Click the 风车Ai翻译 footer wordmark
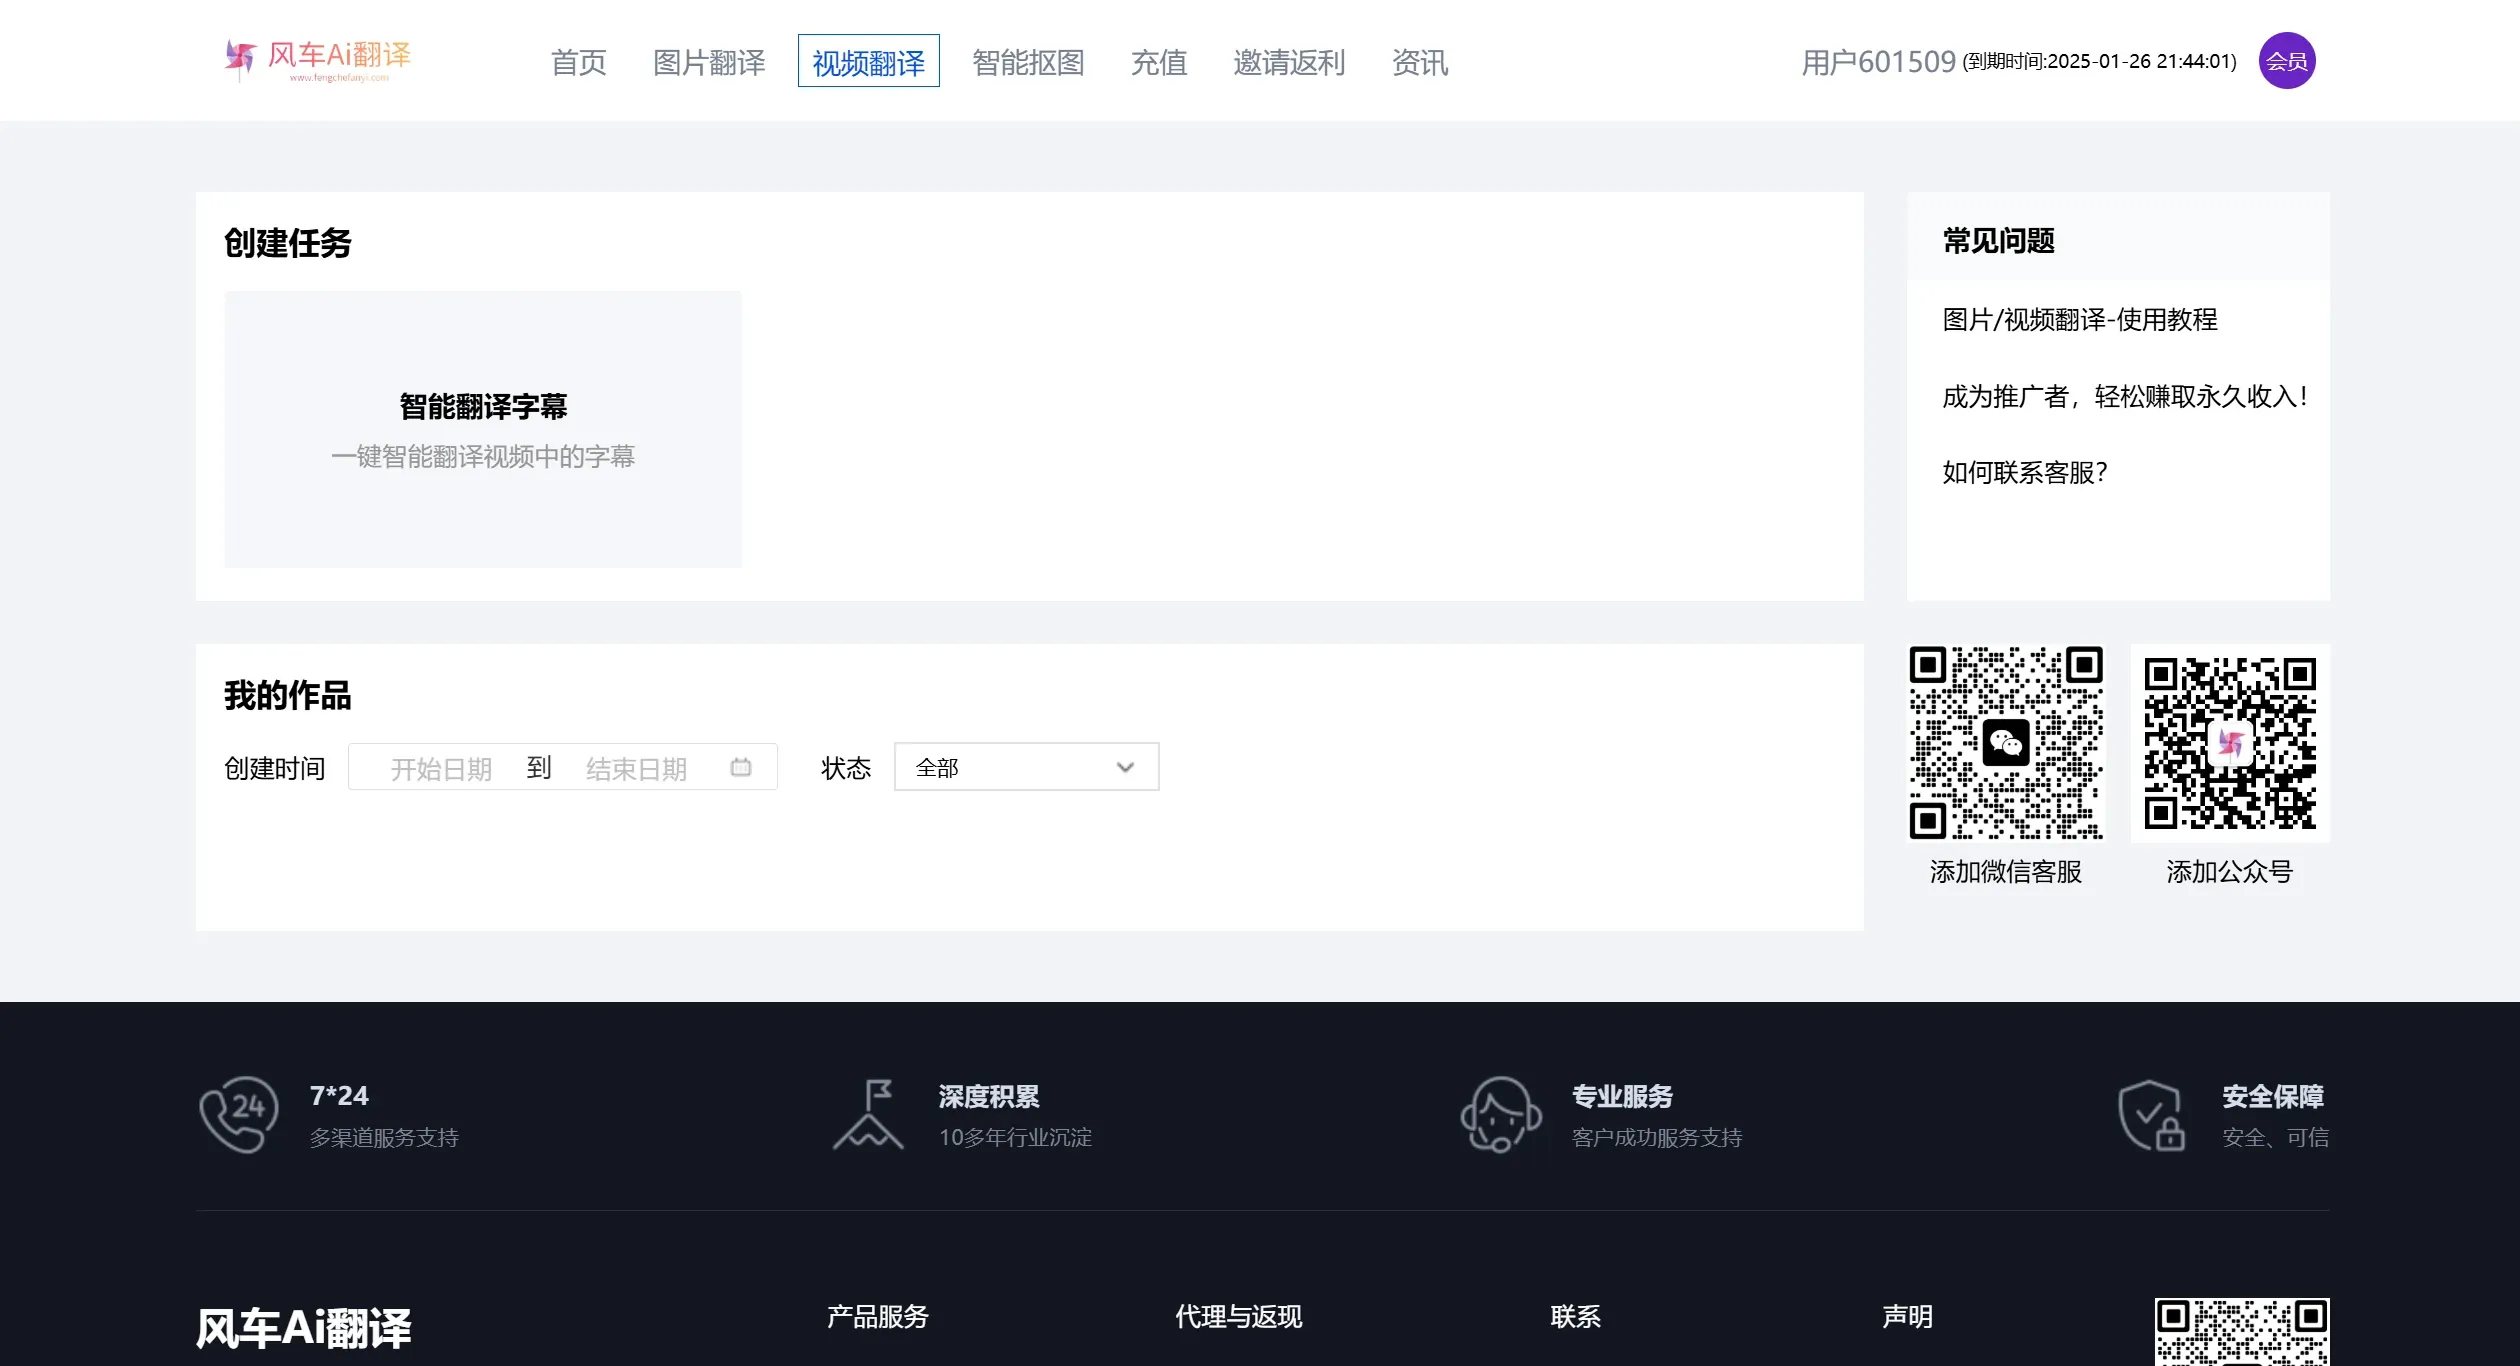2520x1366 pixels. click(x=303, y=1328)
